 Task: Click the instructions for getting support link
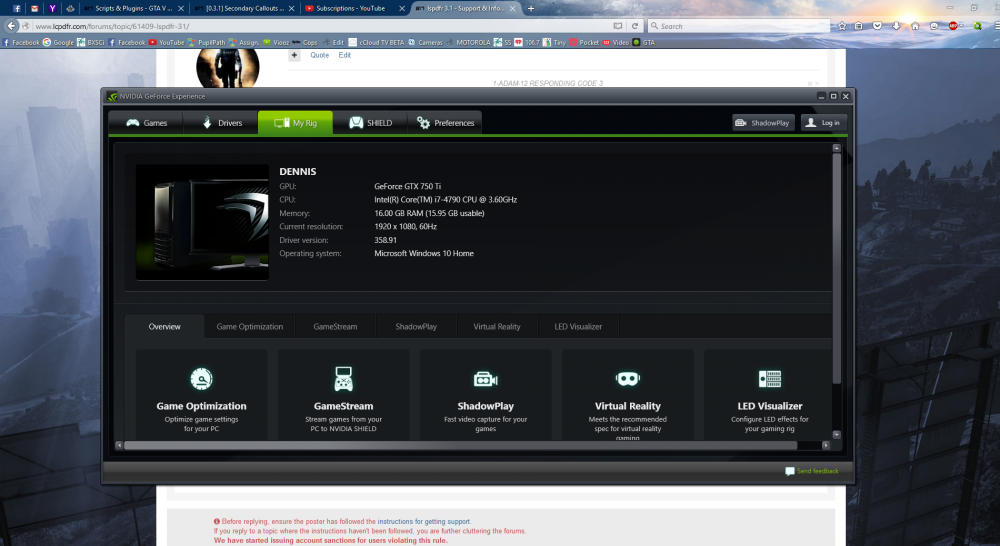pos(423,521)
